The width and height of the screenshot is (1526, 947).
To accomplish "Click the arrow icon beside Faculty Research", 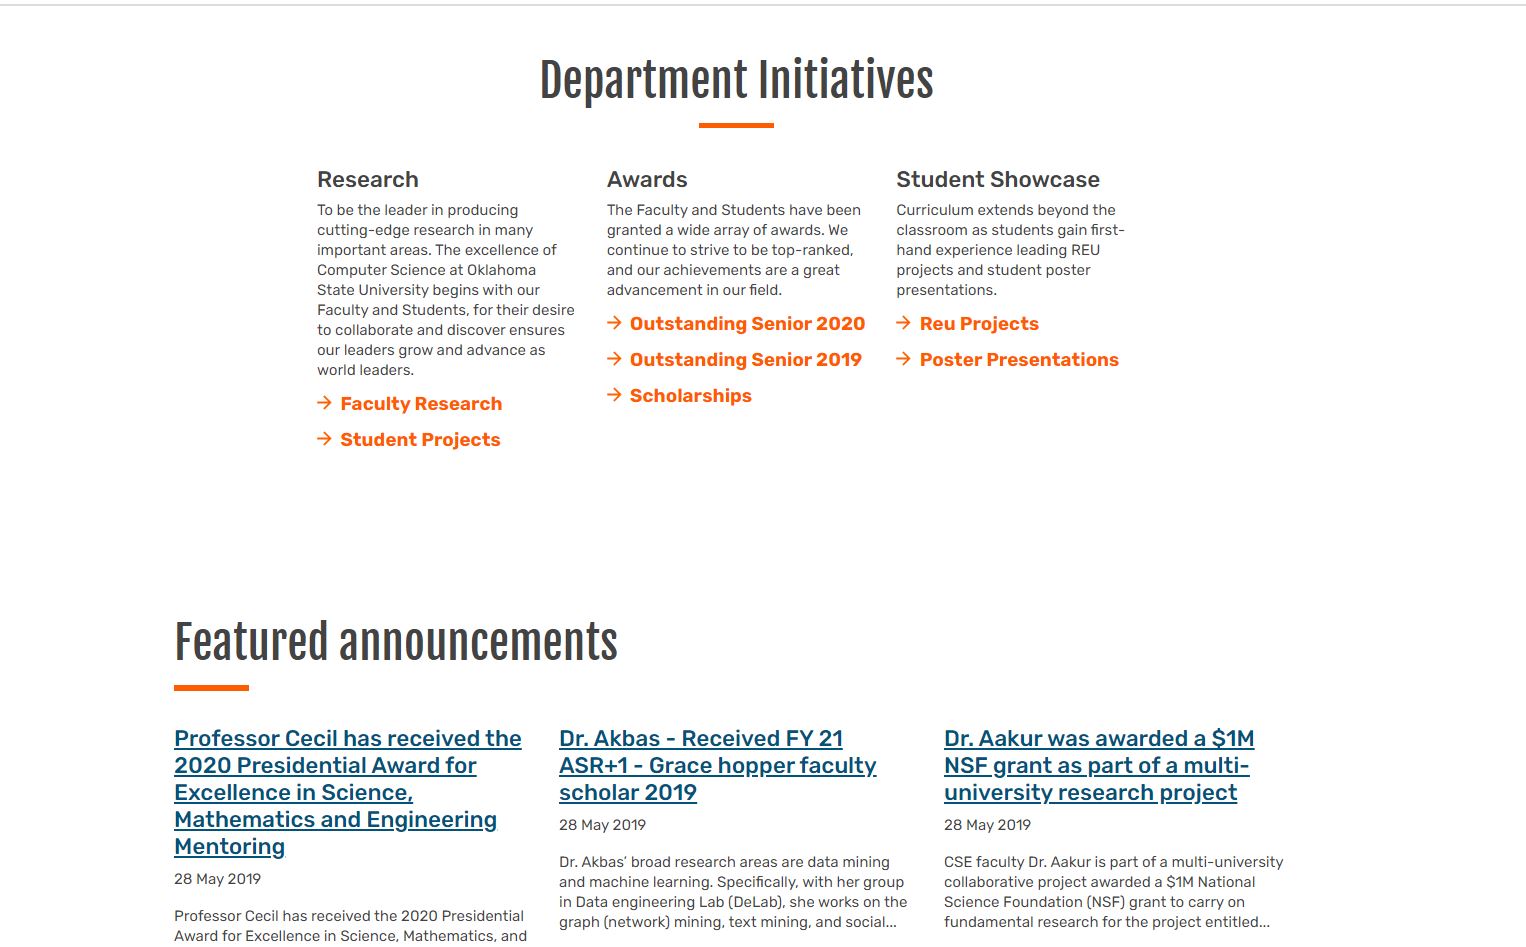I will point(324,403).
